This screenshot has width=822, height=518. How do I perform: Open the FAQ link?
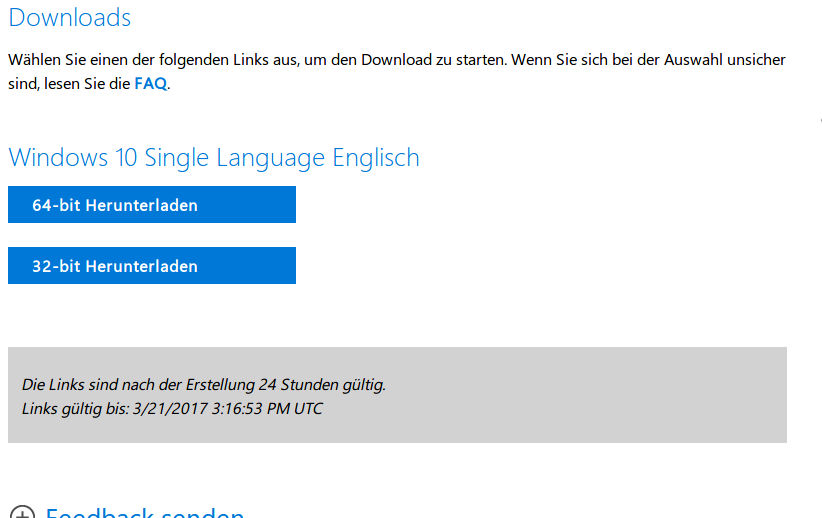click(150, 83)
